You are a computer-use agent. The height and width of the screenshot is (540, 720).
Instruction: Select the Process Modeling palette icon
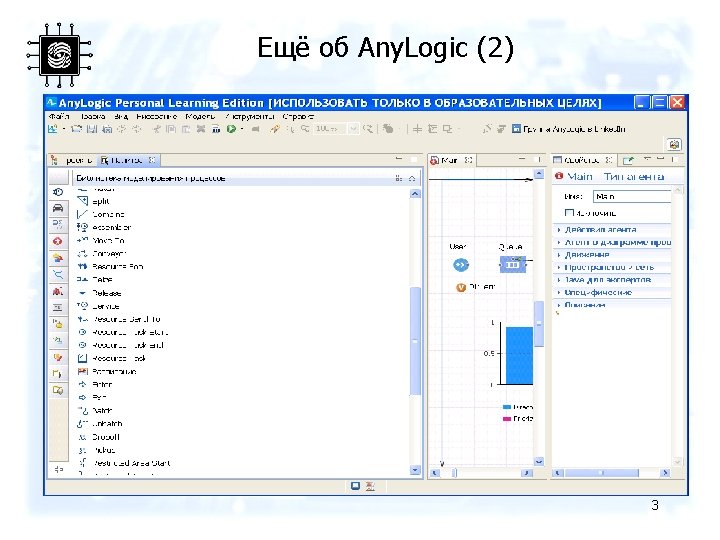pyautogui.click(x=58, y=192)
